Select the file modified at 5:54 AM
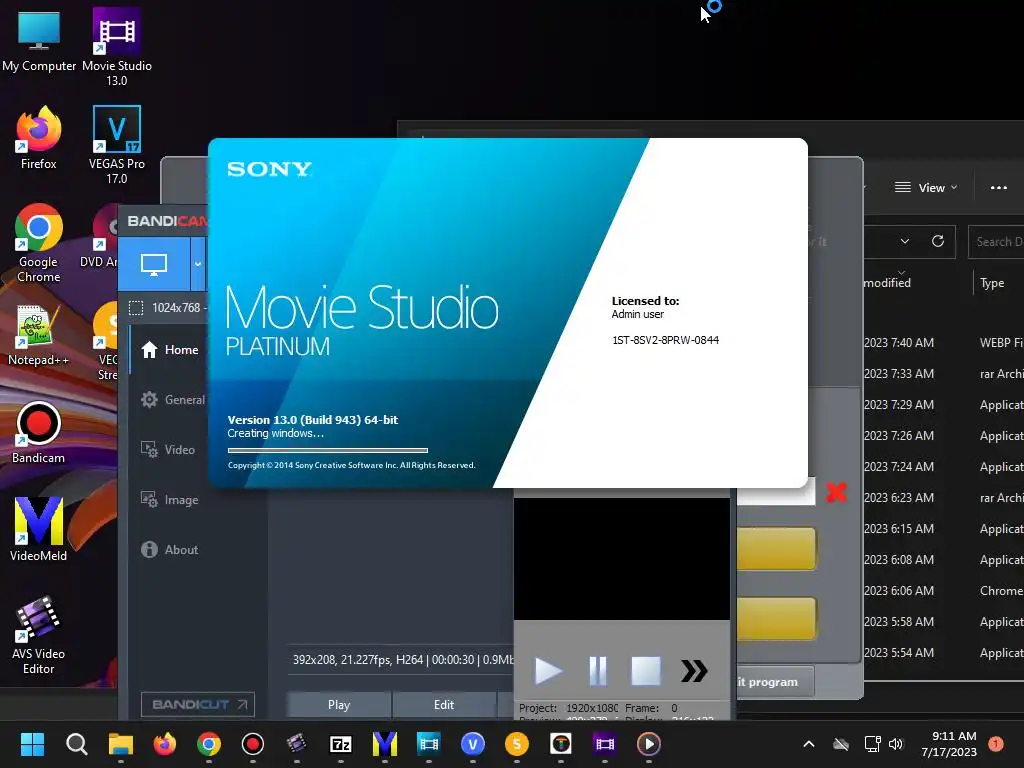Screen dimensions: 1024x768 944,652
